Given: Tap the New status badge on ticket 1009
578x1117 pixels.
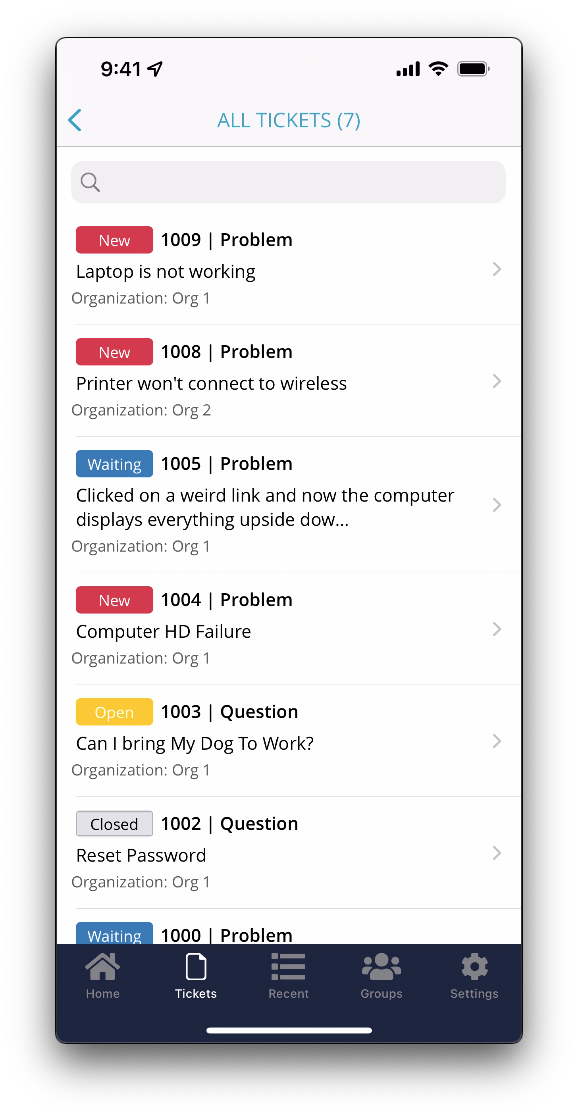Looking at the screenshot, I should [x=114, y=240].
